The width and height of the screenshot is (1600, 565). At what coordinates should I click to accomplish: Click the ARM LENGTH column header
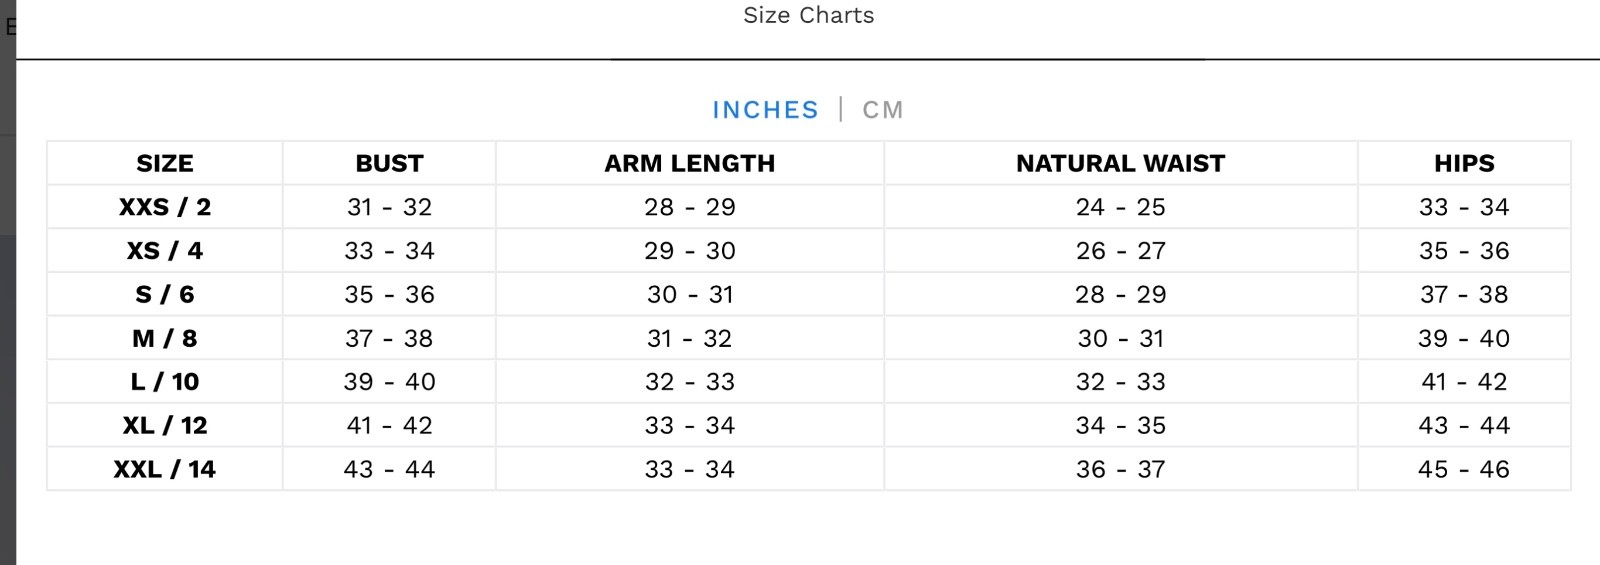[689, 163]
